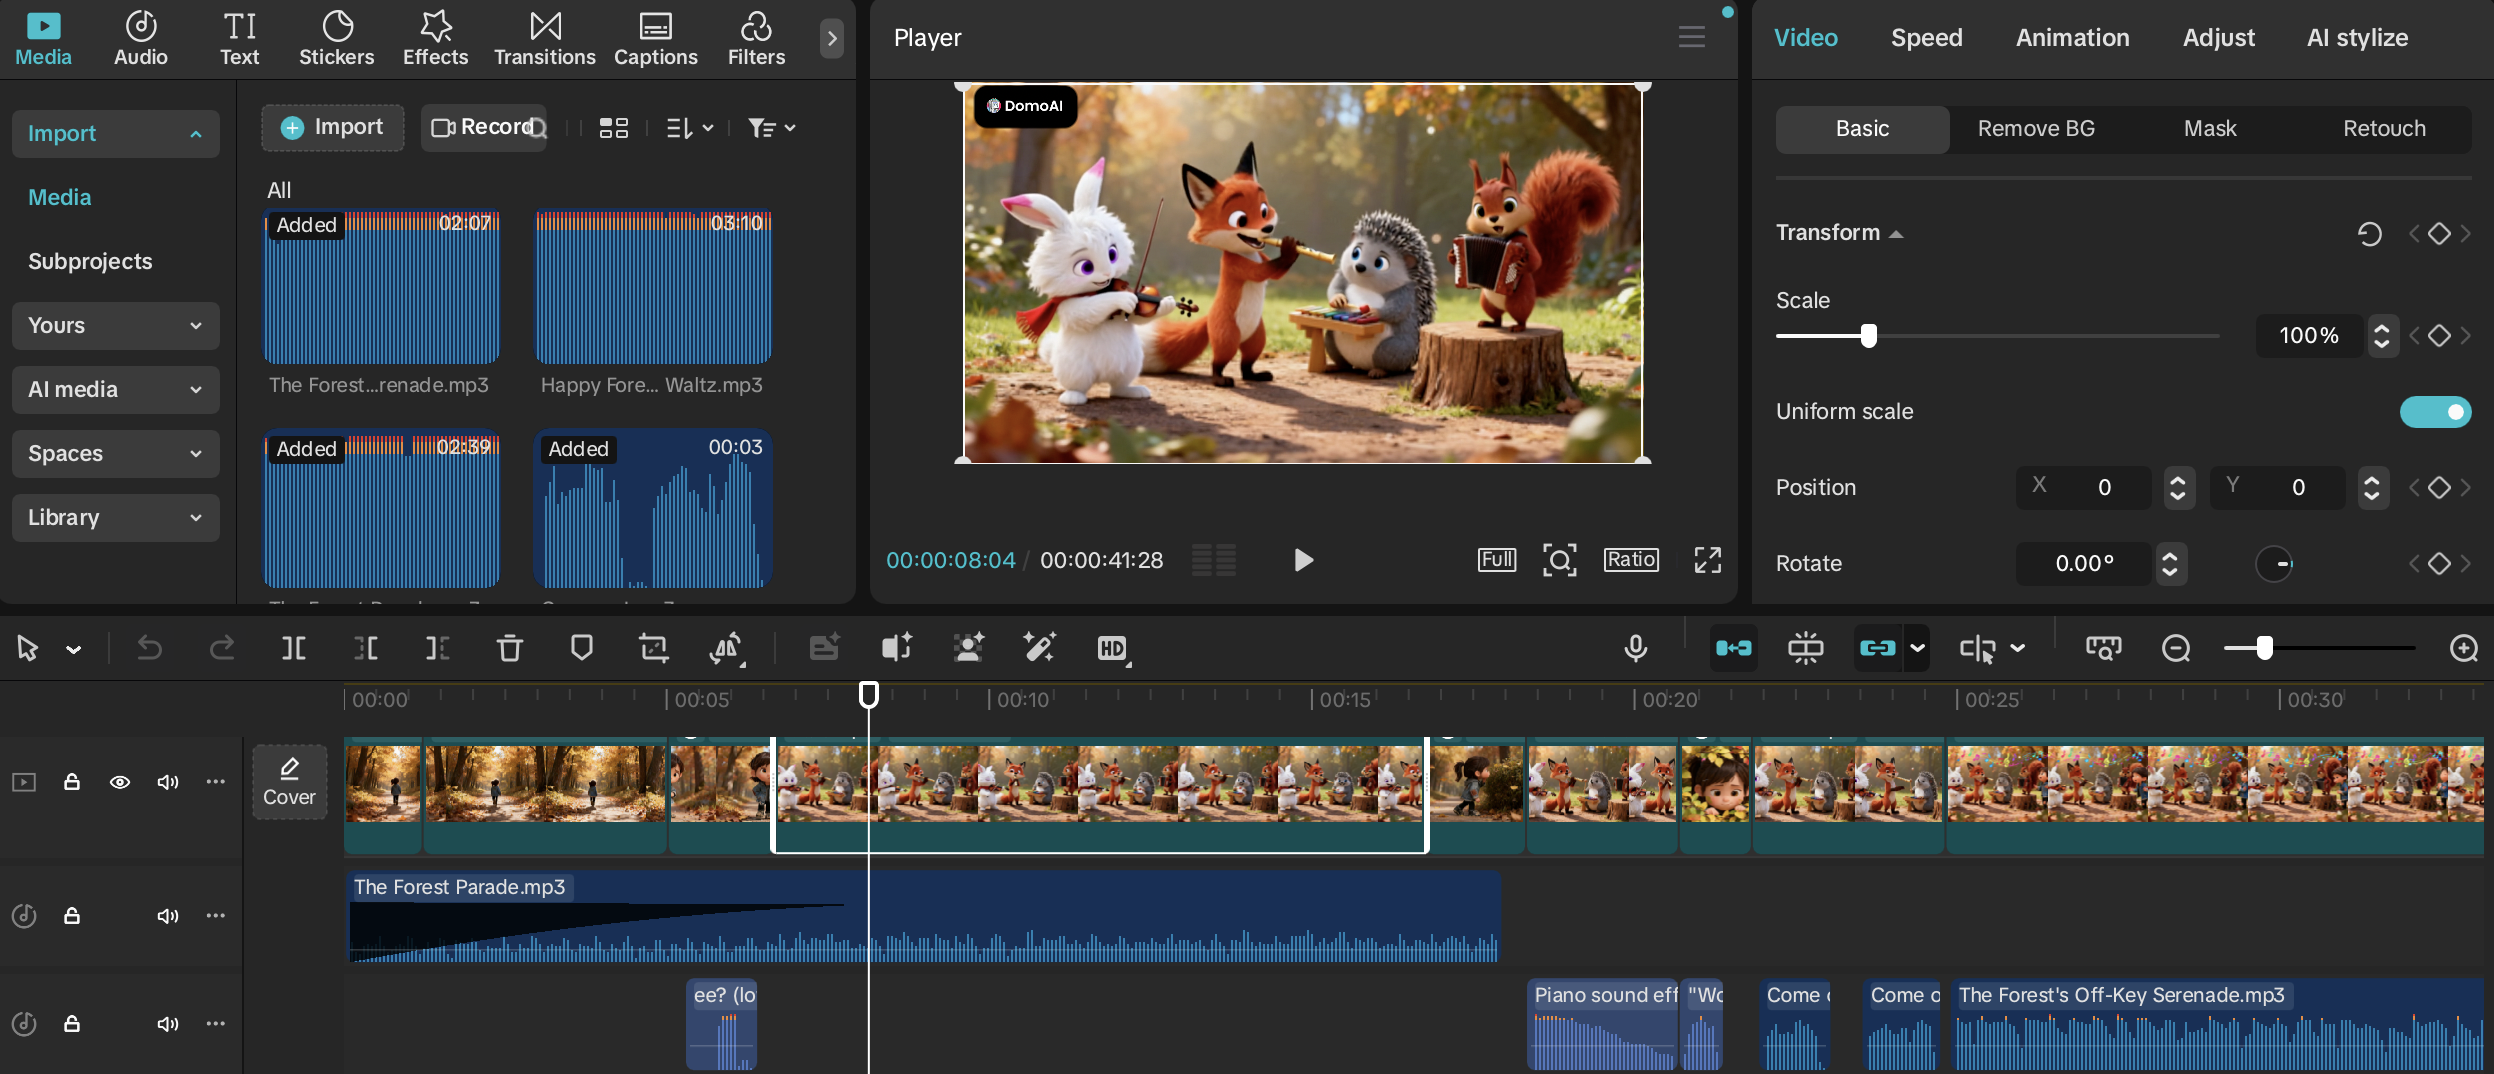This screenshot has width=2494, height=1074.
Task: Open the Stickers panel
Action: click(x=336, y=38)
